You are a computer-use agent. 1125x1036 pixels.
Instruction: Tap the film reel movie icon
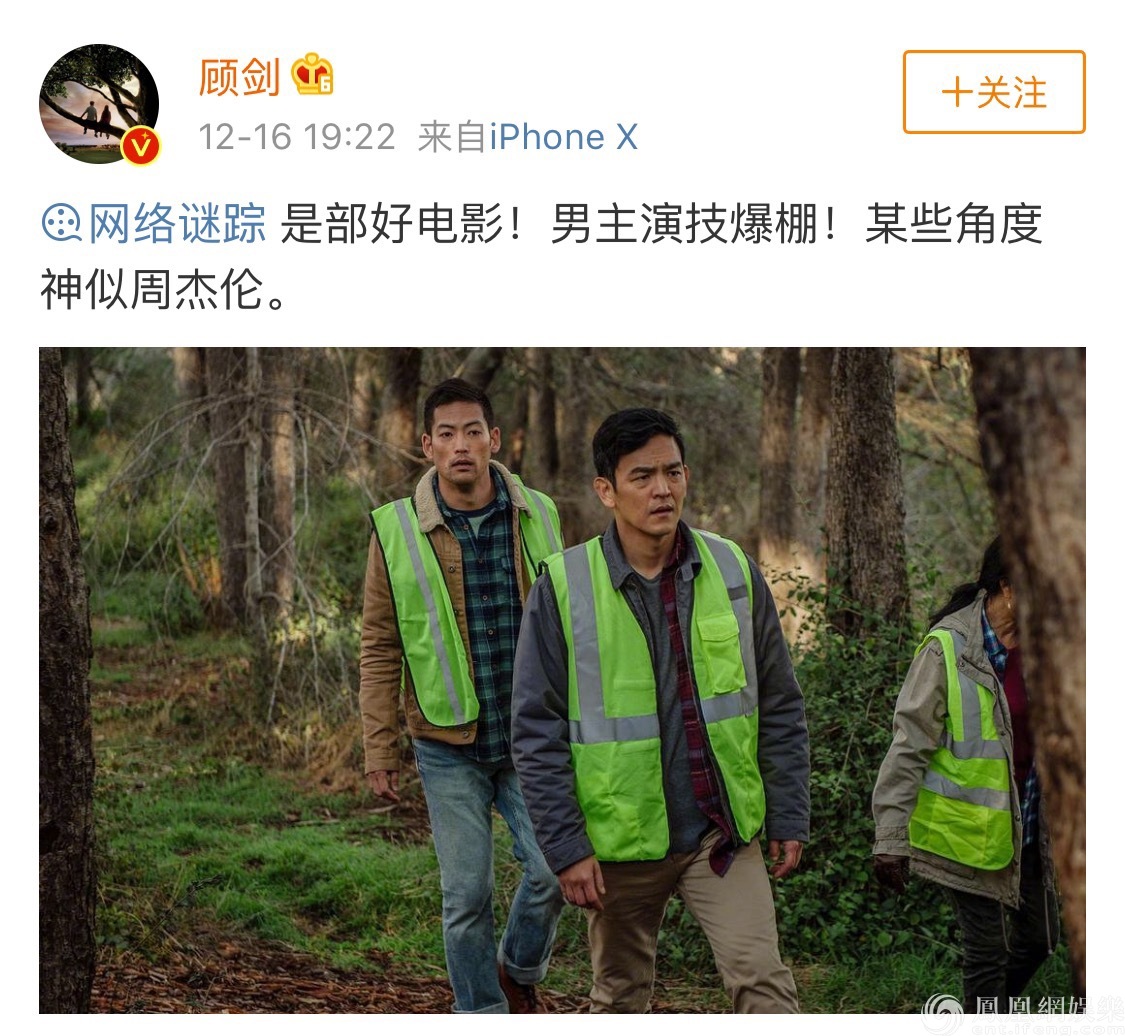[x=62, y=223]
